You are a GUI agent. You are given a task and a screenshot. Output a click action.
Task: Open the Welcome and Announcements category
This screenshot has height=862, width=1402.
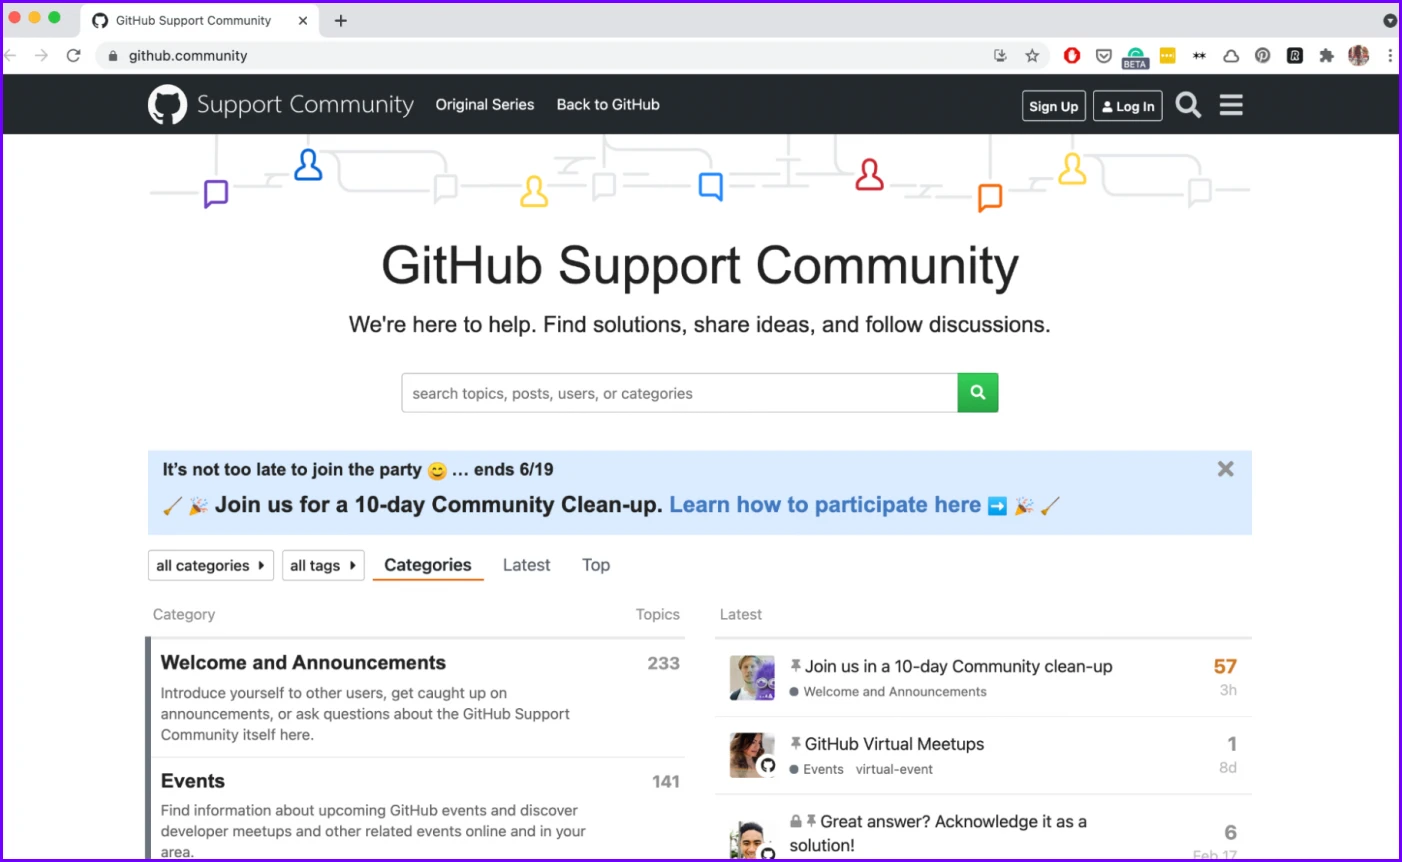tap(303, 663)
